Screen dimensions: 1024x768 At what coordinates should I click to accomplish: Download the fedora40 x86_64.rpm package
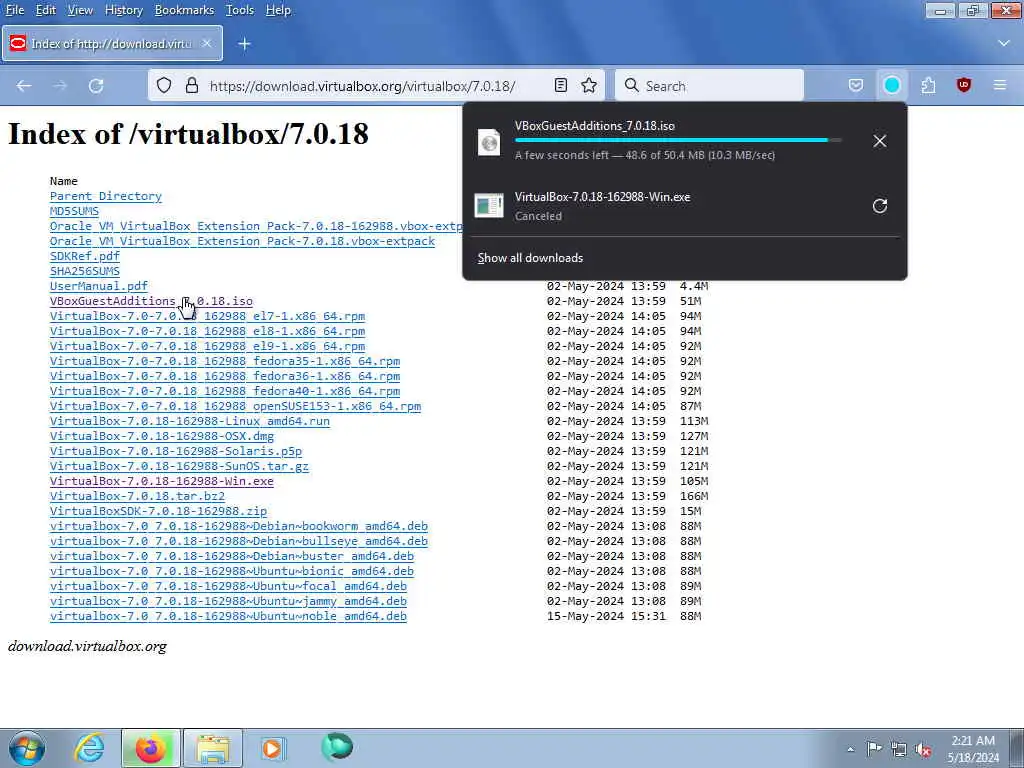[x=225, y=391]
